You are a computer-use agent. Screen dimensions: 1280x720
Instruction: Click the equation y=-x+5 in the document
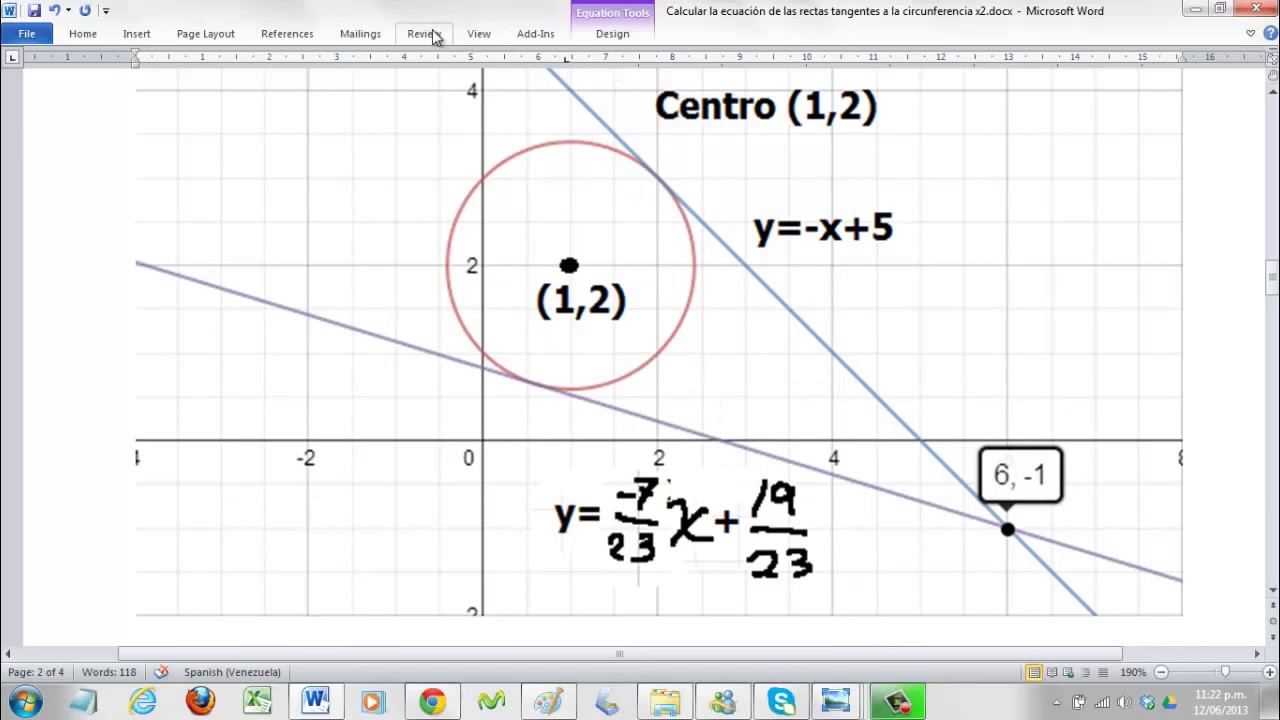[823, 228]
